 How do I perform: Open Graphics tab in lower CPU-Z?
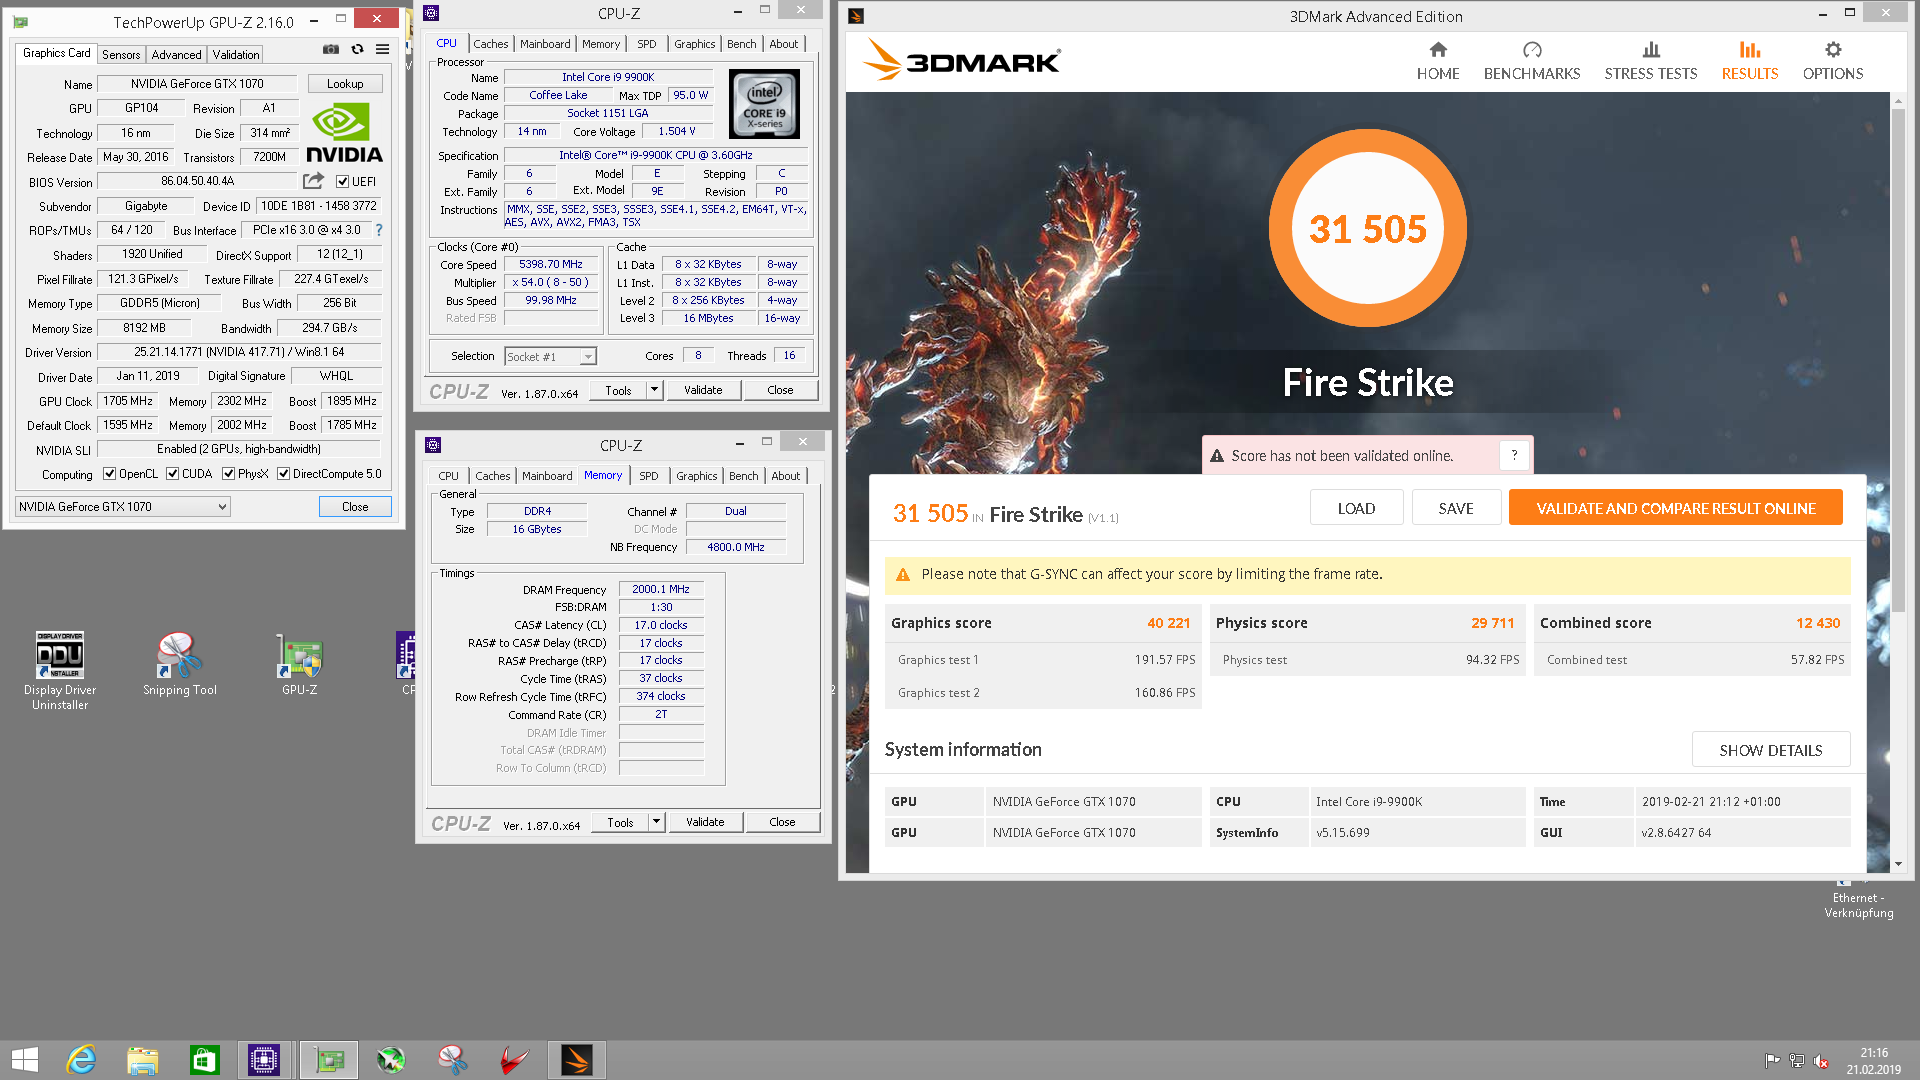click(x=696, y=476)
